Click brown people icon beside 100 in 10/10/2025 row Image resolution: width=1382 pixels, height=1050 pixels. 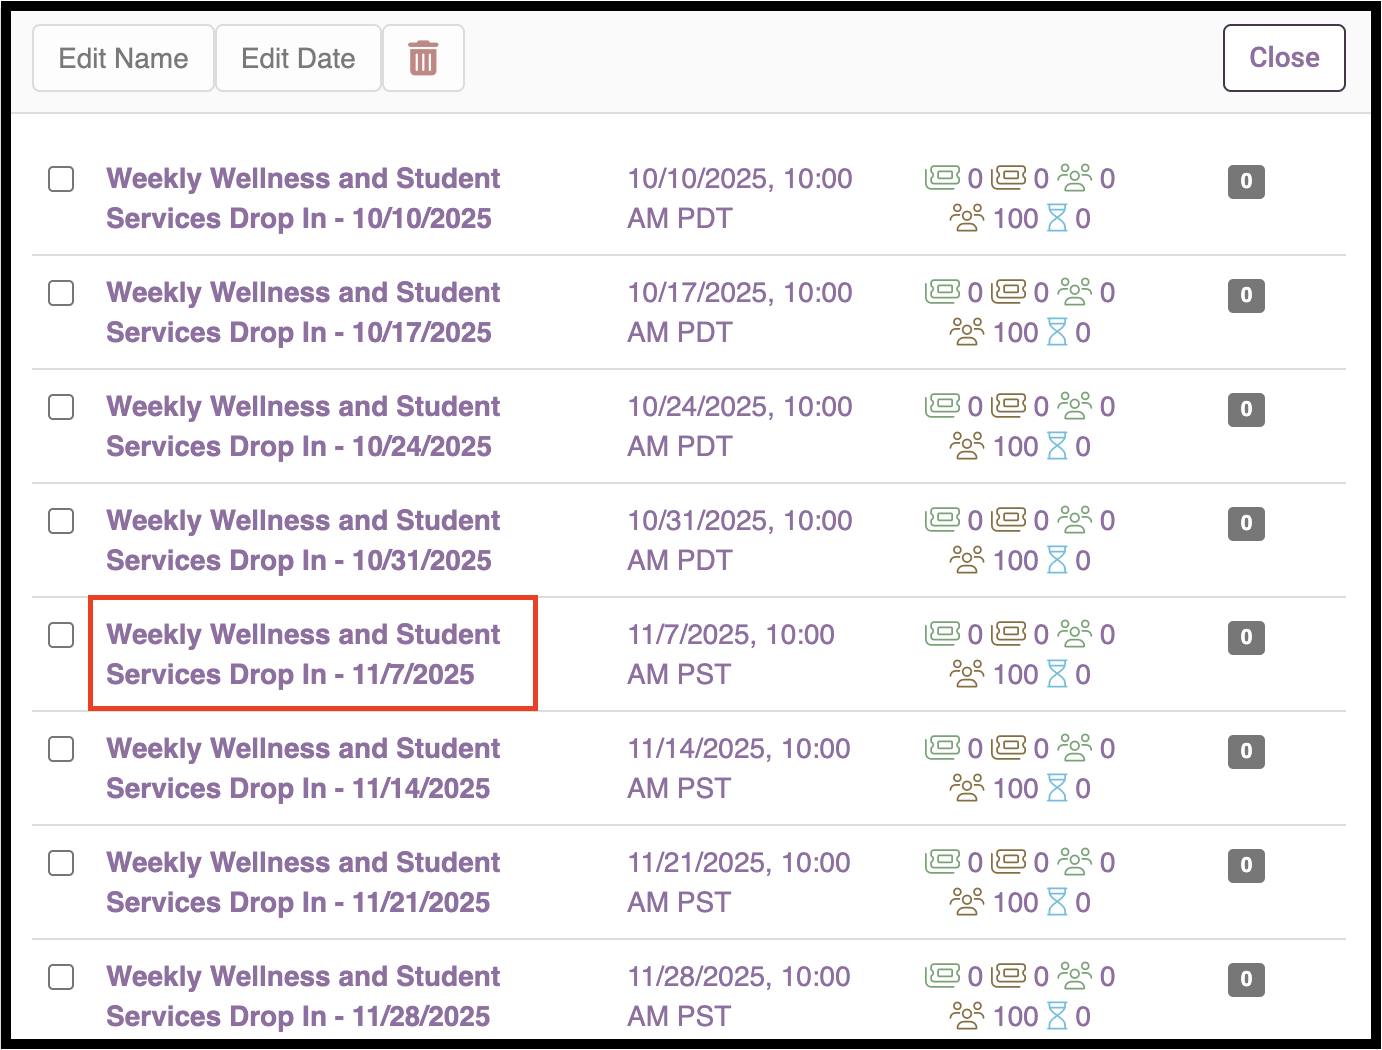point(967,218)
